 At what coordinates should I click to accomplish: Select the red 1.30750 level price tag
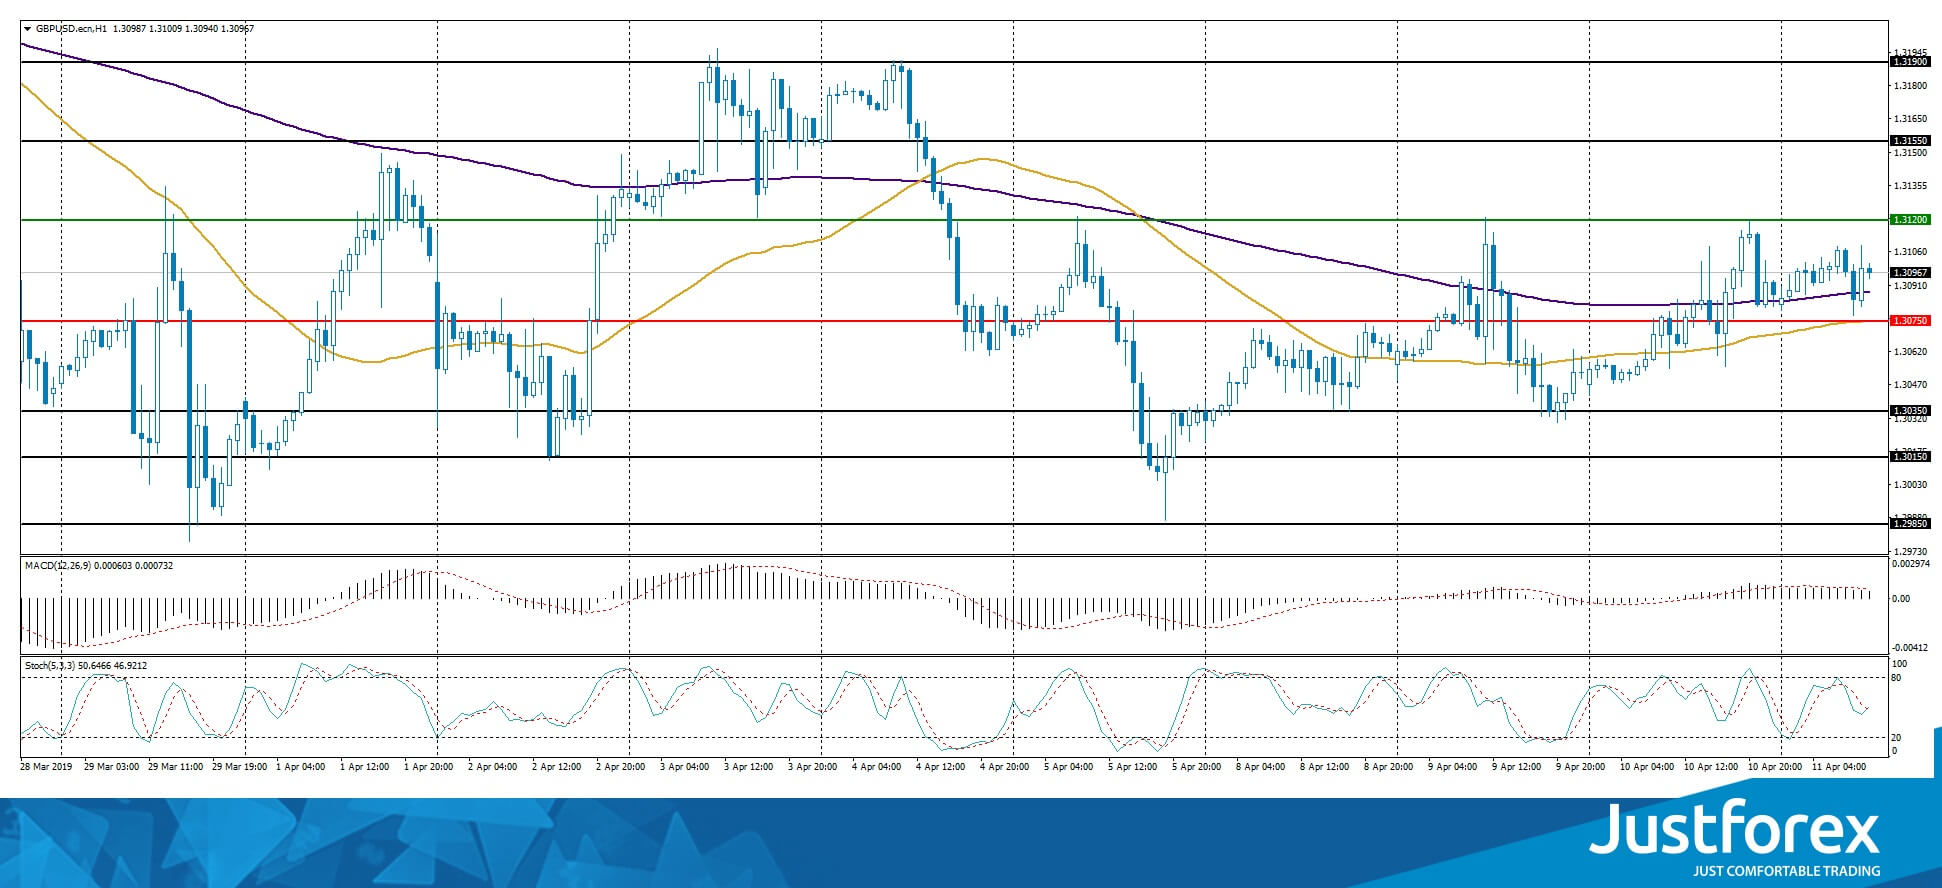coord(1910,321)
